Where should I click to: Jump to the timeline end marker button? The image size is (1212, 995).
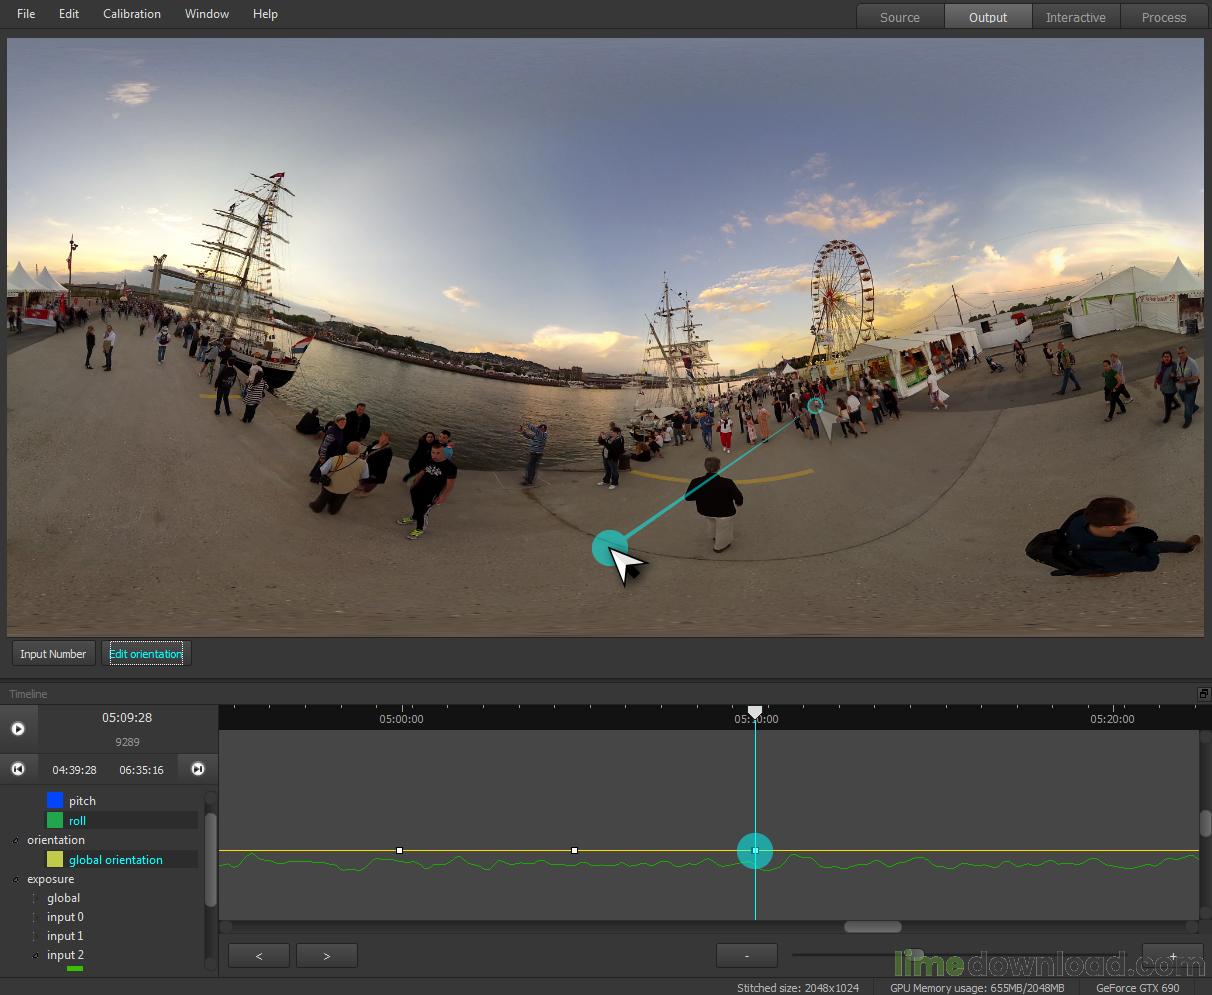198,769
